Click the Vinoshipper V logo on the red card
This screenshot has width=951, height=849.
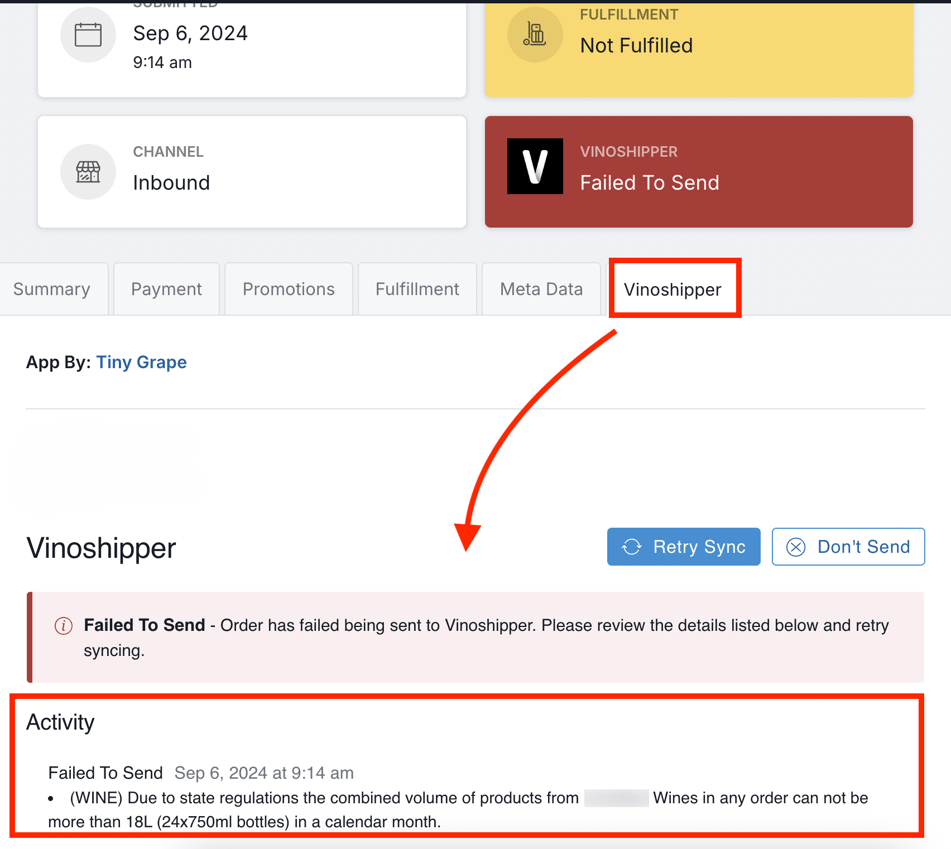535,166
